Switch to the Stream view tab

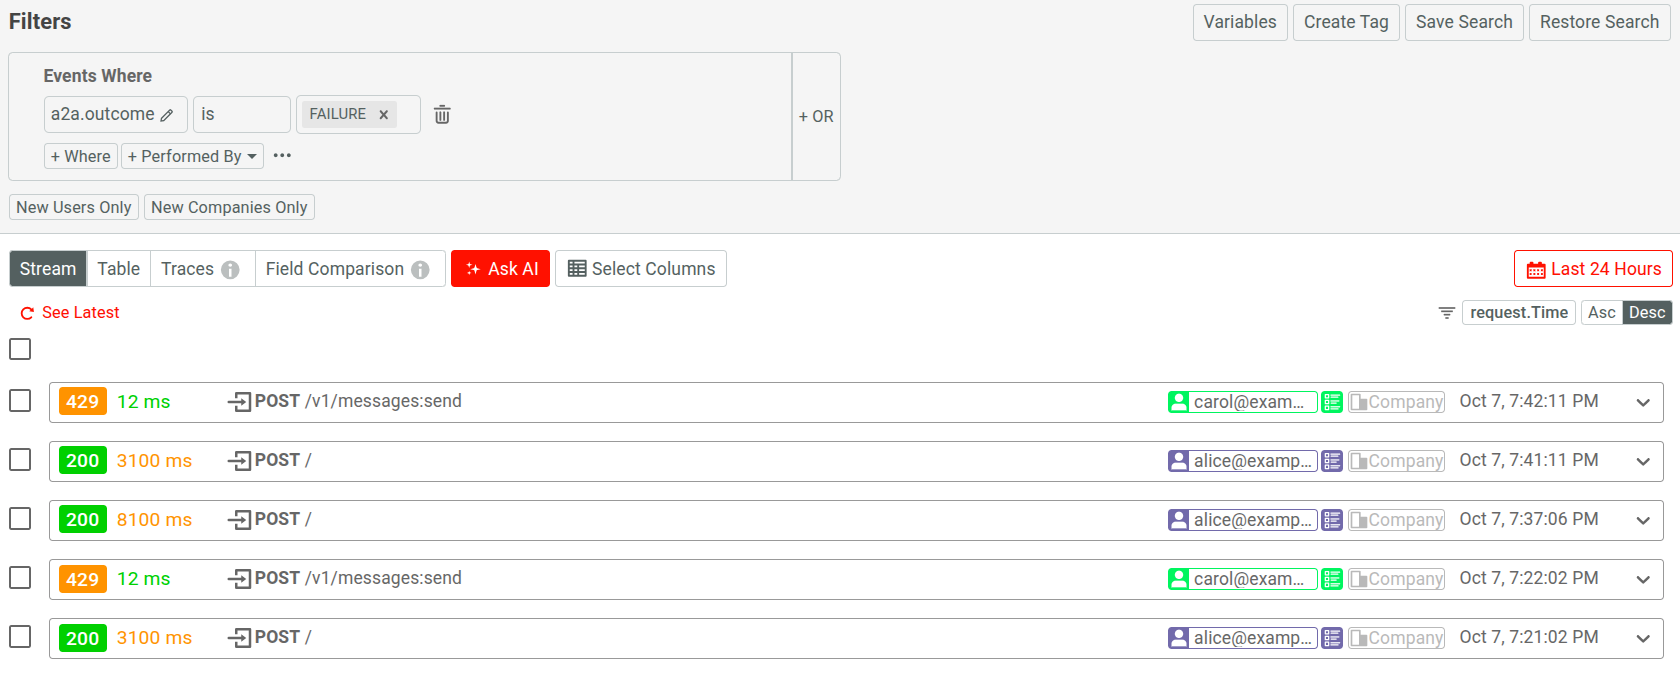(48, 269)
